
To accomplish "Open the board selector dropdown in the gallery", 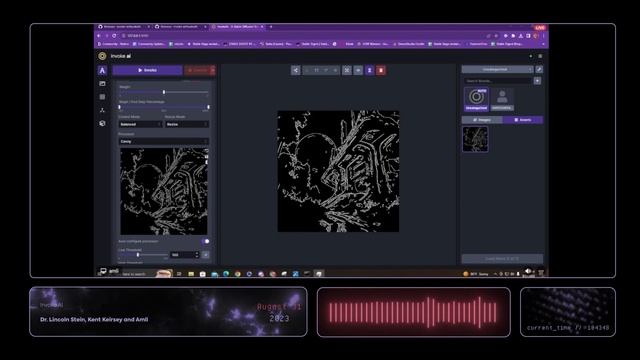I will tap(497, 69).
